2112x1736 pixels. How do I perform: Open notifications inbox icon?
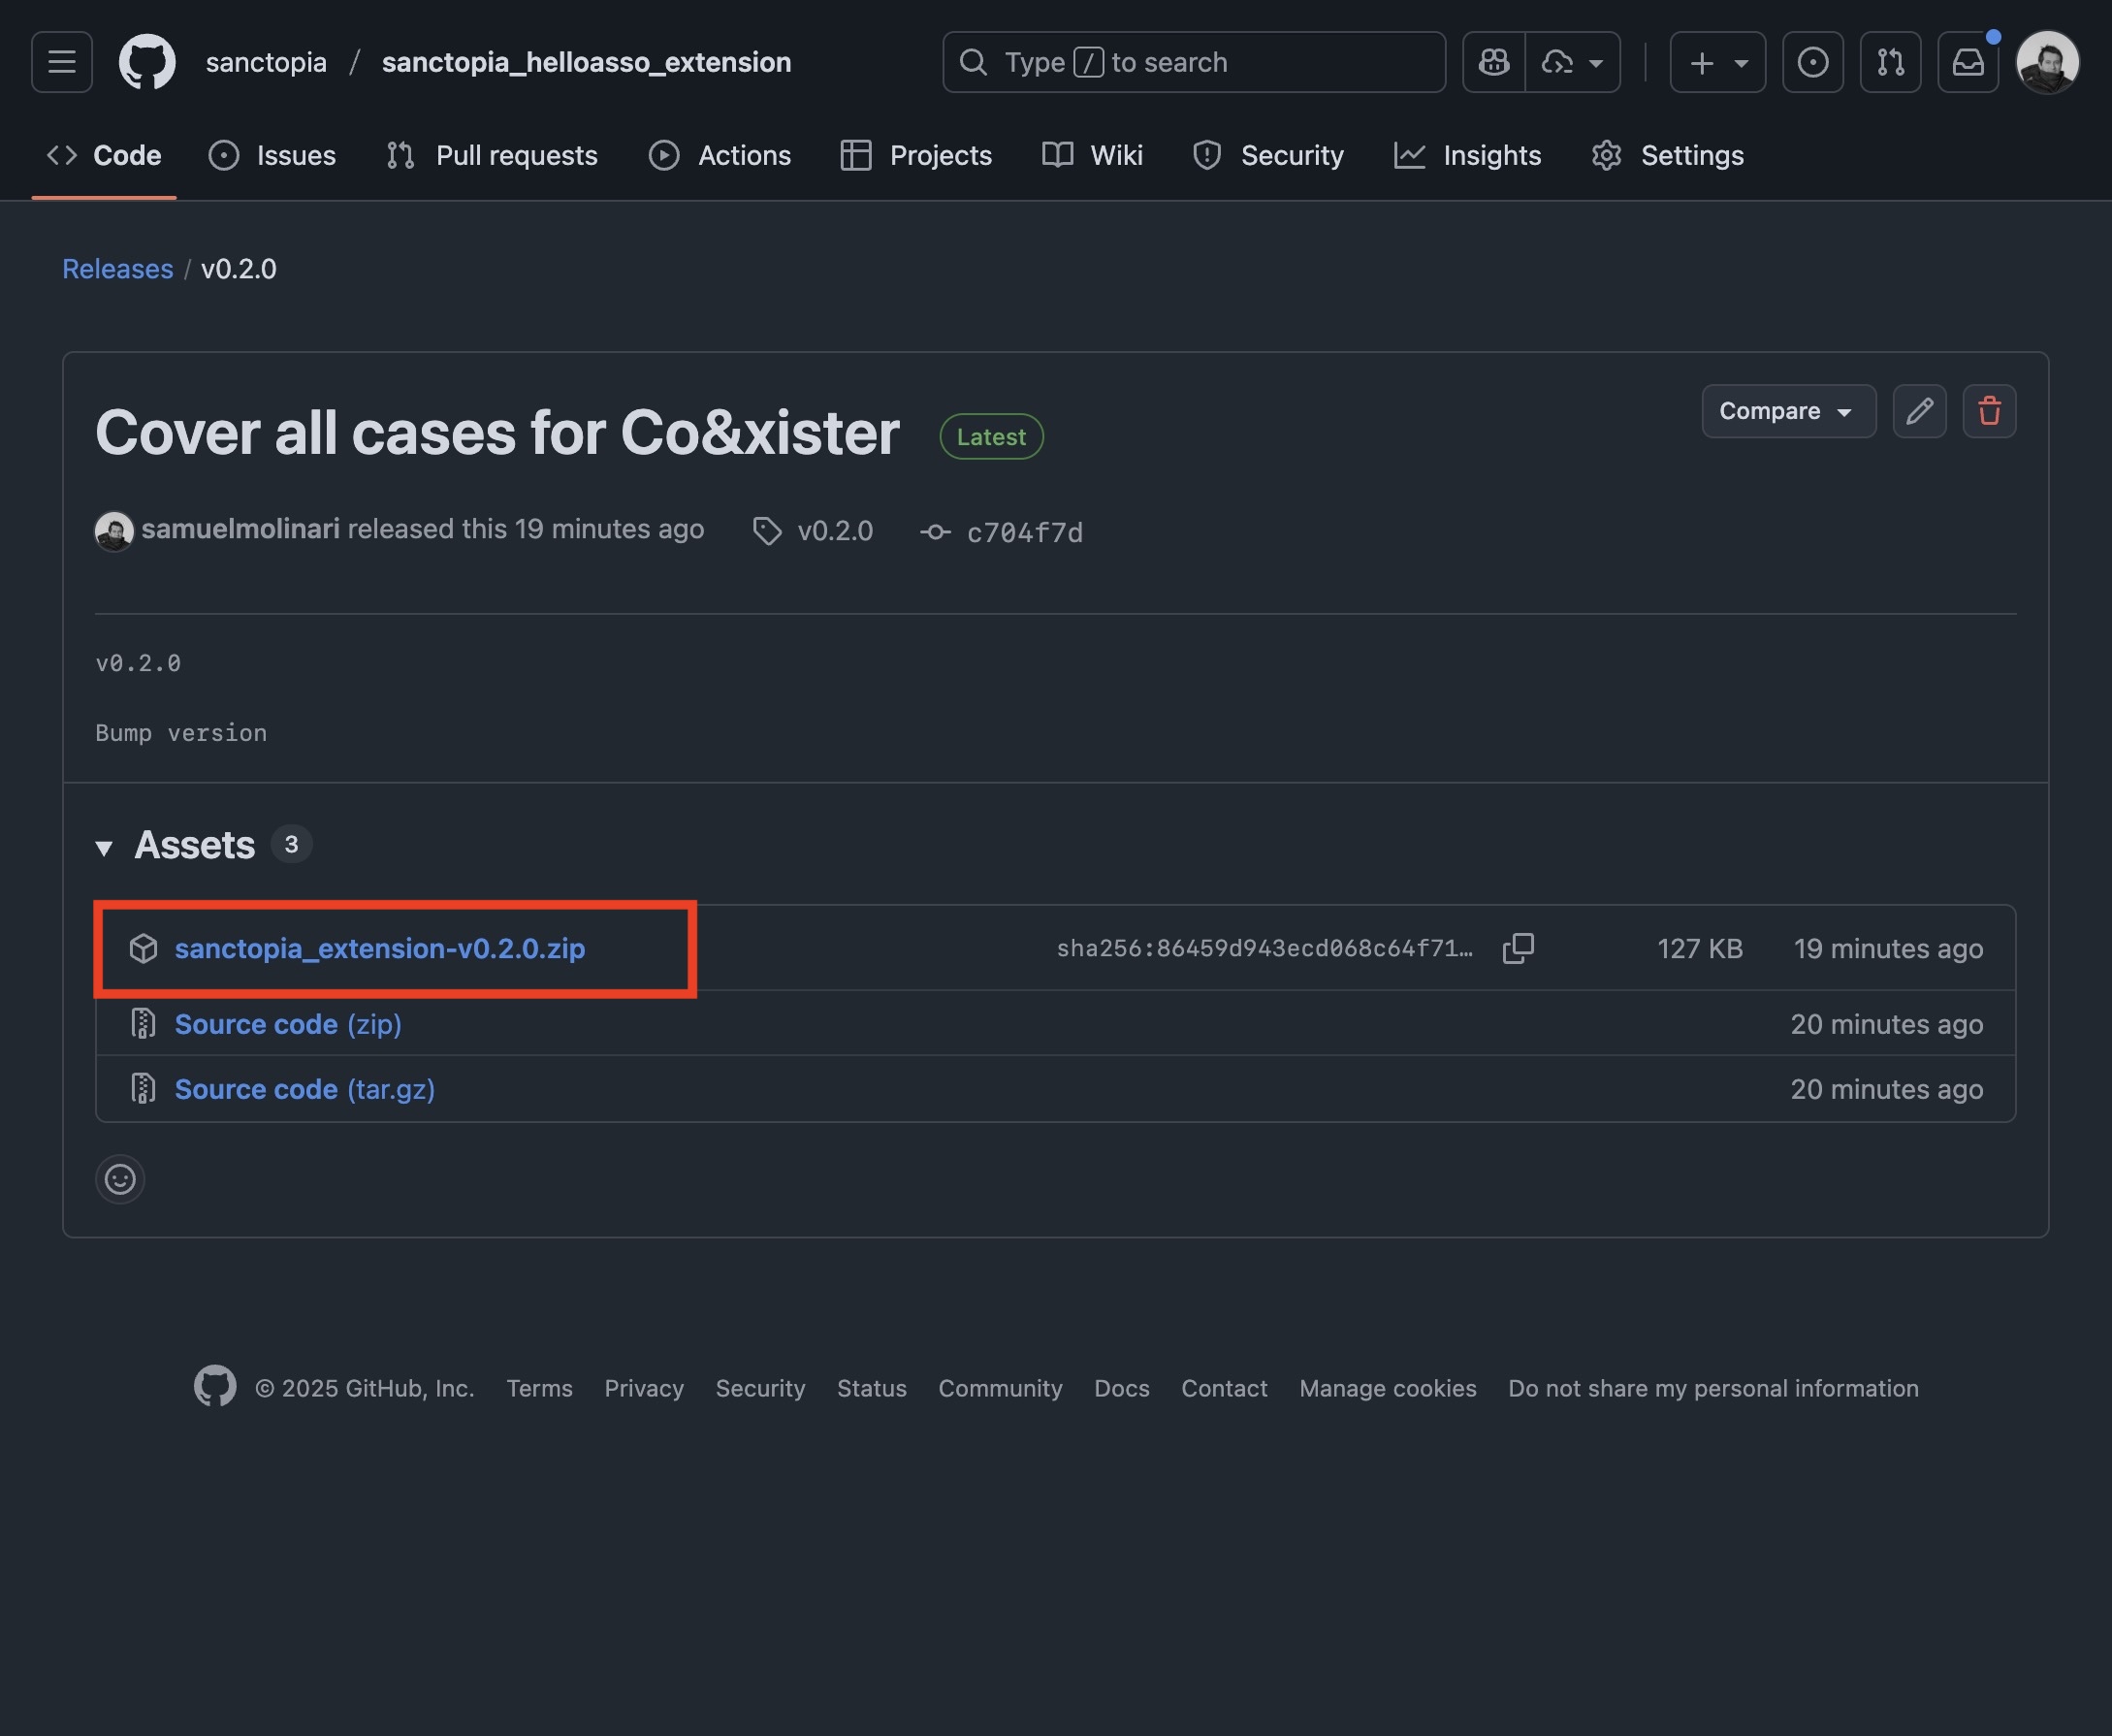pos(1967,62)
